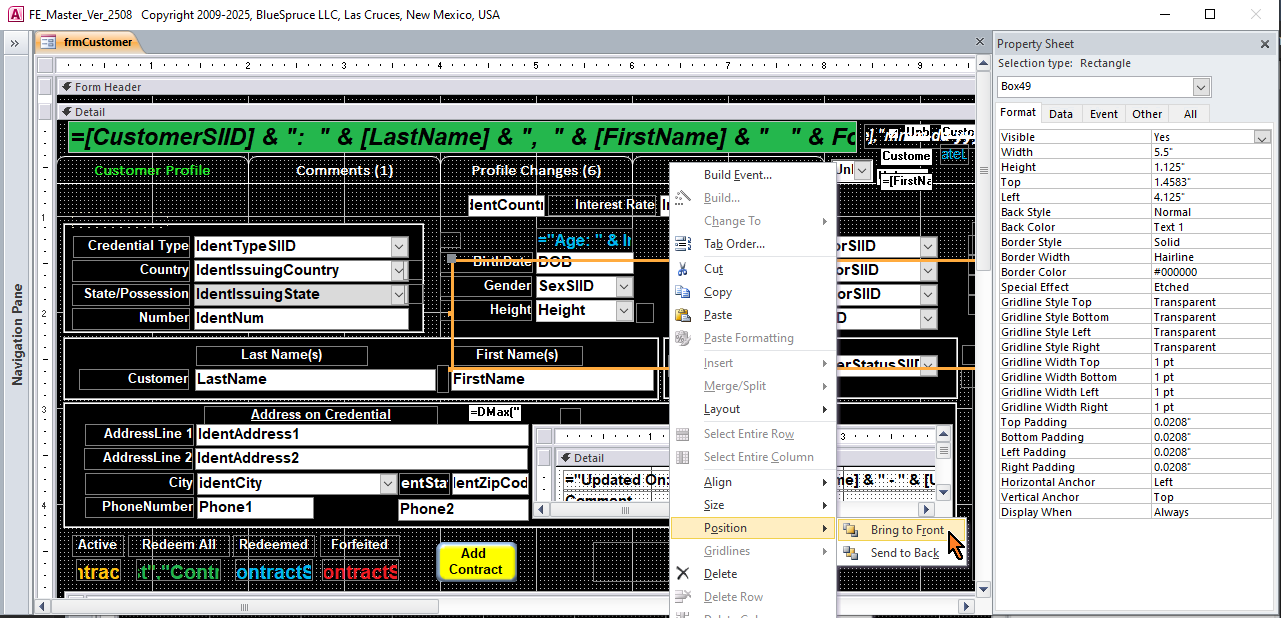Switch to the All tab in Property Sheet
The height and width of the screenshot is (618, 1281).
(x=1190, y=114)
